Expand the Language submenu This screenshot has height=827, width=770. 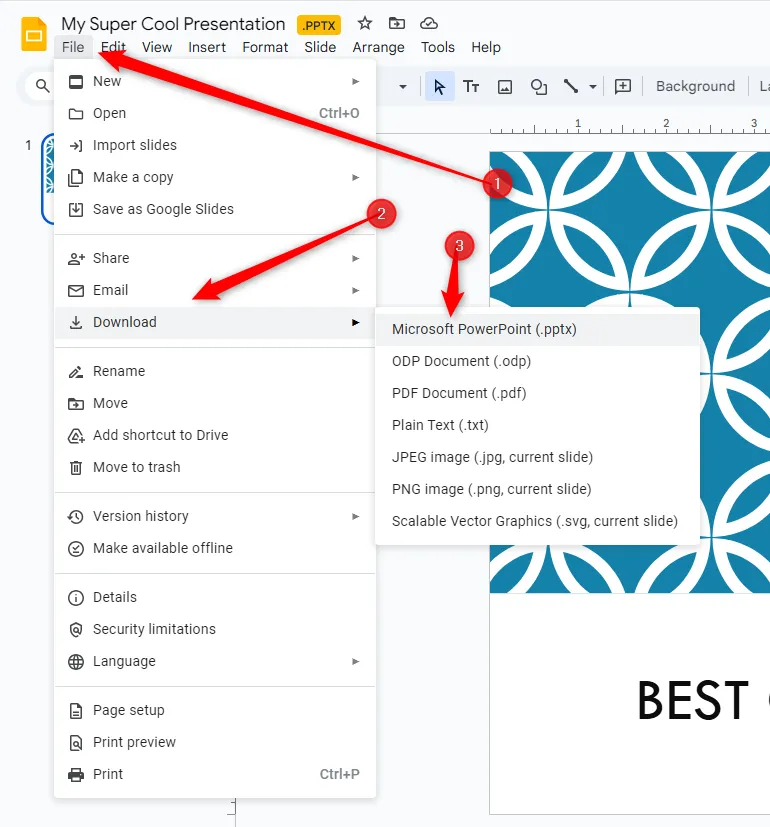(215, 661)
